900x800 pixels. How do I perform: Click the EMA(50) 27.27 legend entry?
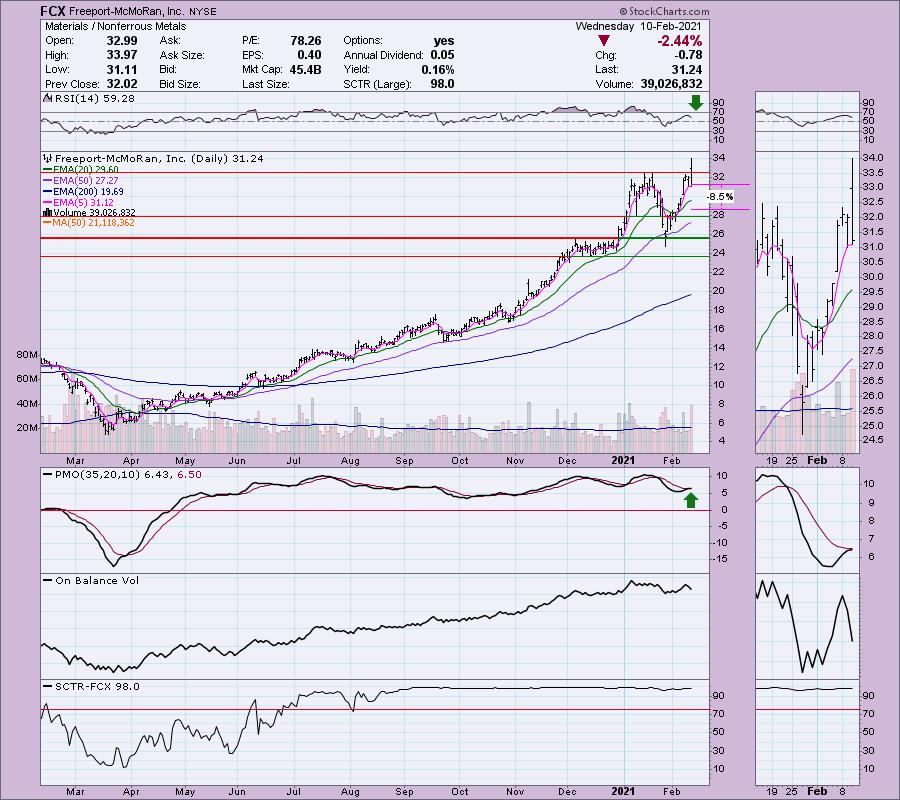[86, 180]
